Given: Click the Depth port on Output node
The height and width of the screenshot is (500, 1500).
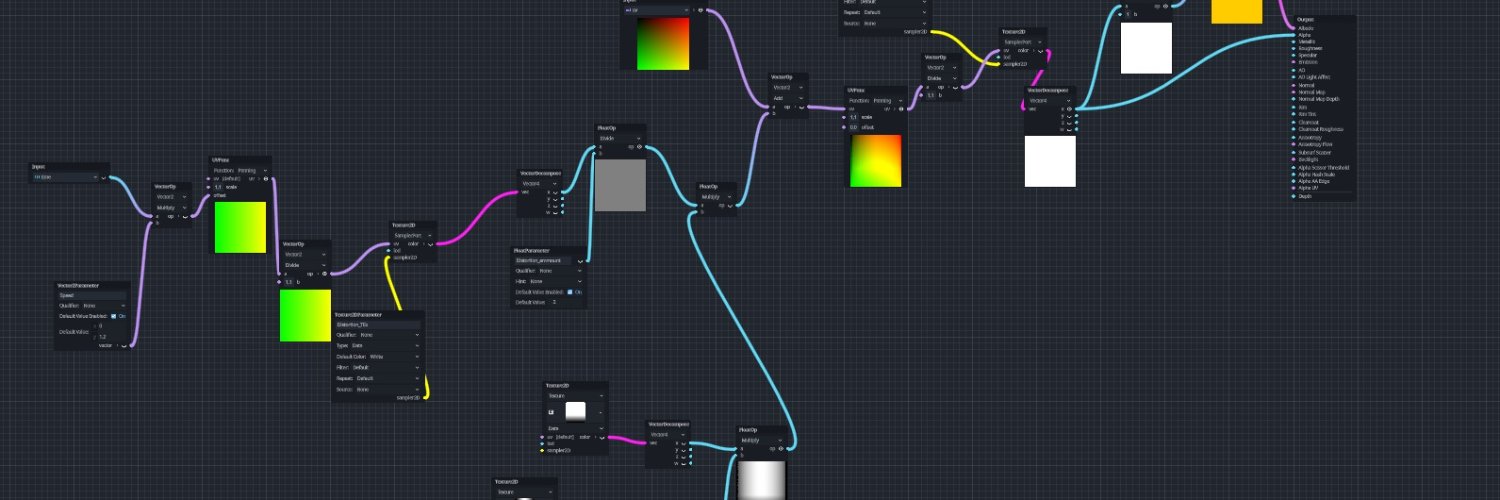Looking at the screenshot, I should pos(1293,196).
